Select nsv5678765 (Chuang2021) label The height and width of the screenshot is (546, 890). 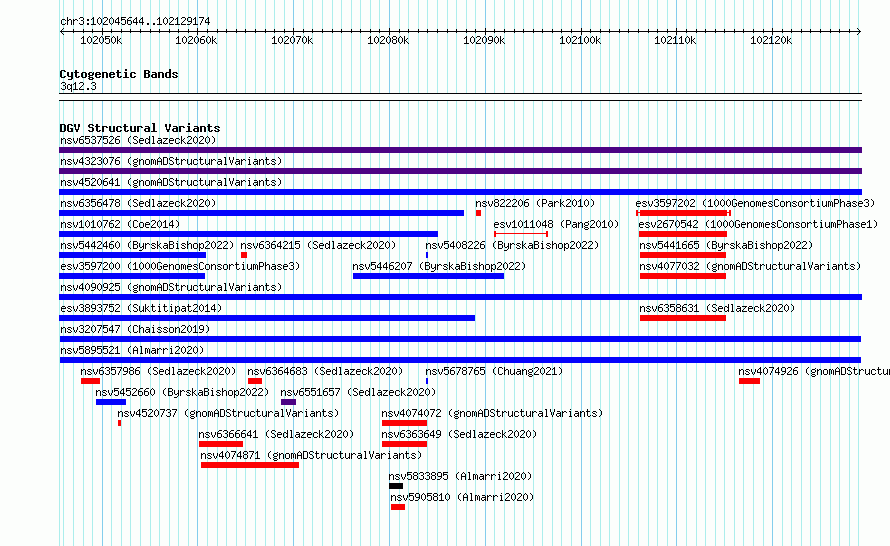tap(494, 371)
